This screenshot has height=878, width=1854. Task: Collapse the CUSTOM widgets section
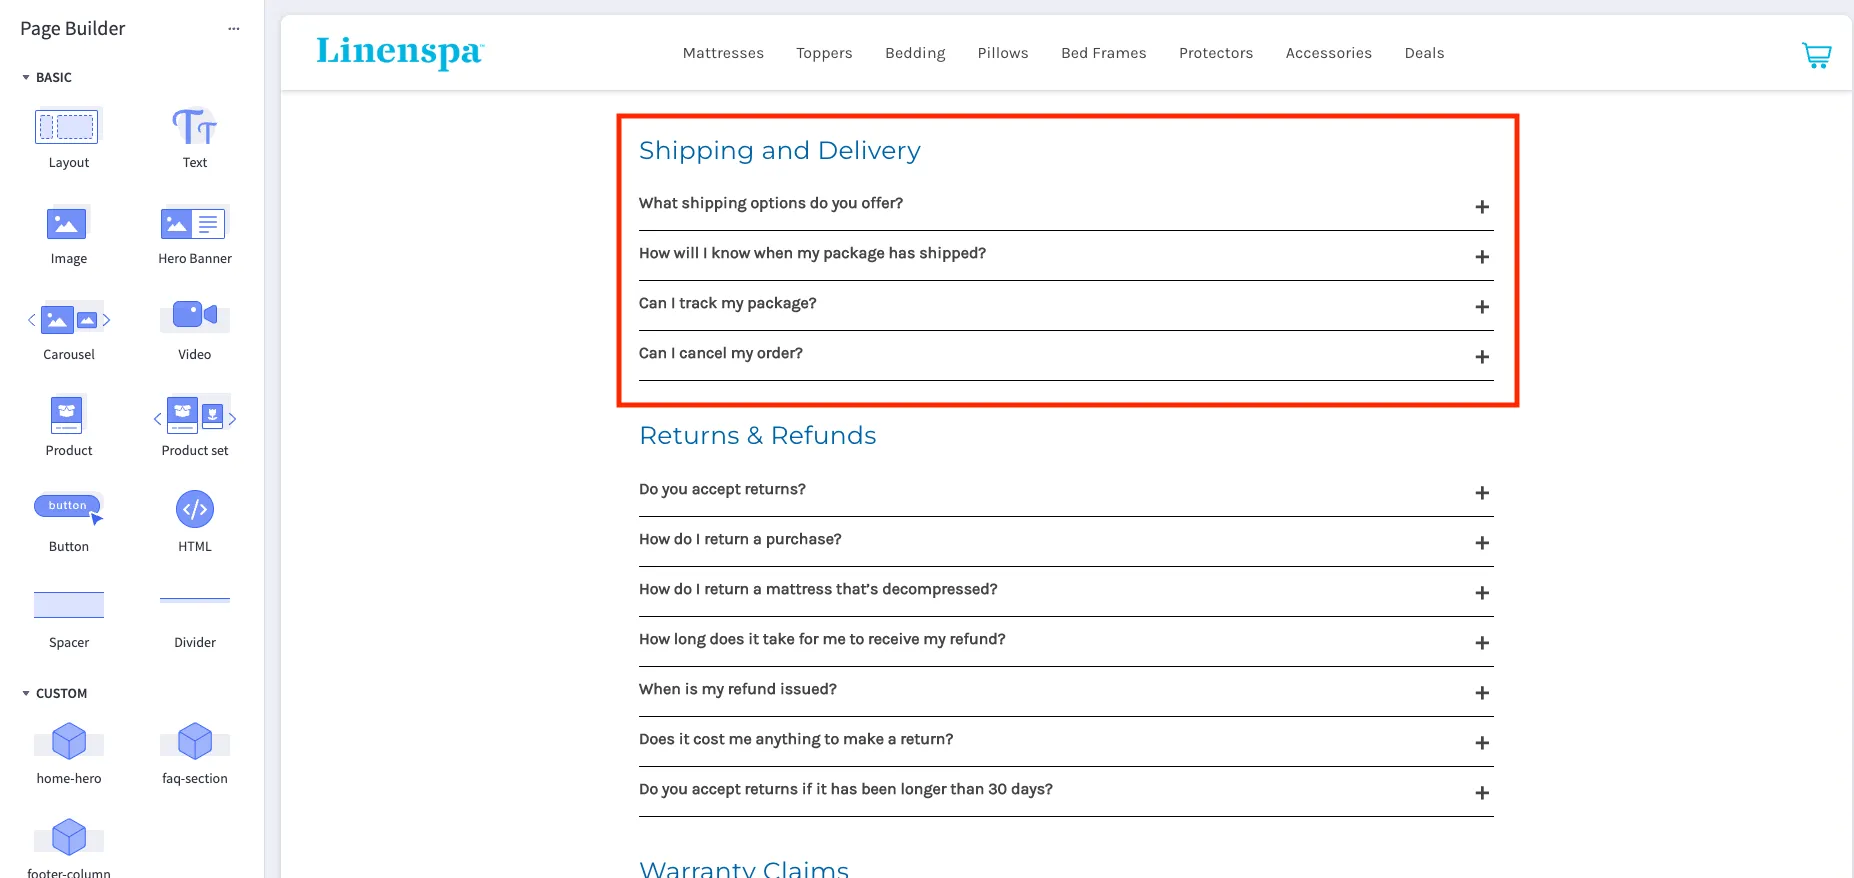pyautogui.click(x=26, y=693)
